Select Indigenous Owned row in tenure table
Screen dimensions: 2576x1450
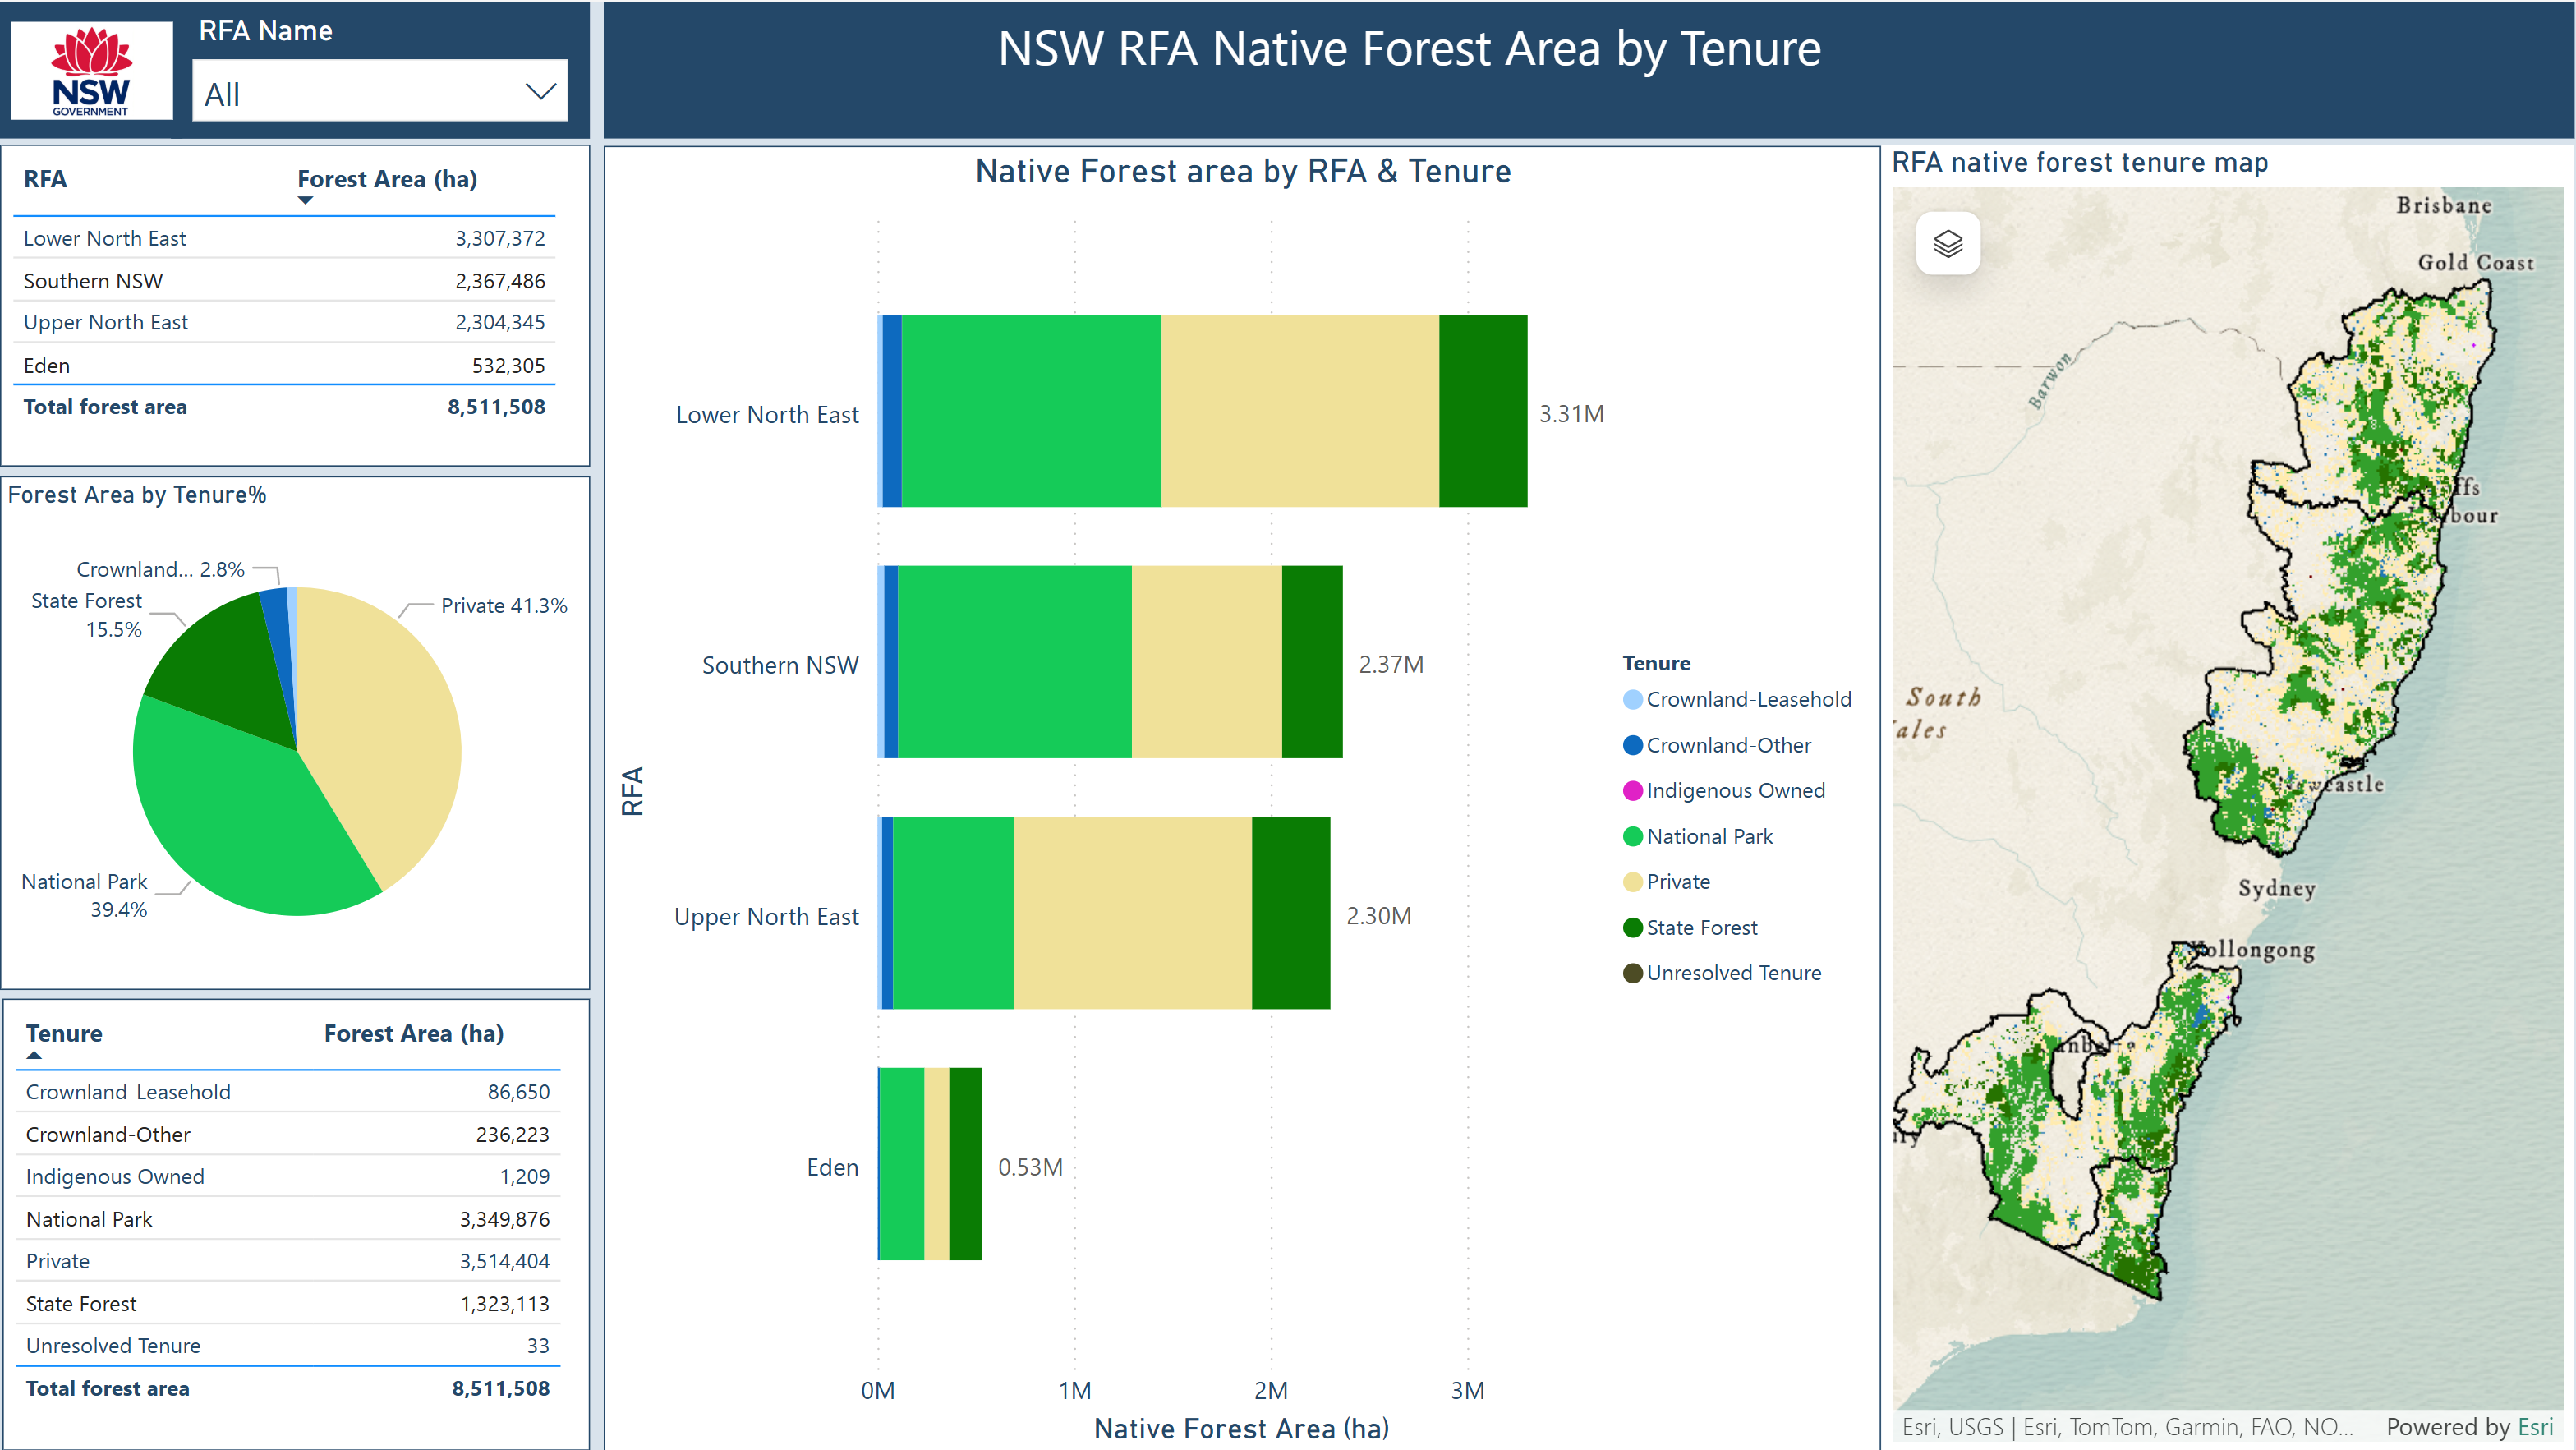coord(288,1177)
